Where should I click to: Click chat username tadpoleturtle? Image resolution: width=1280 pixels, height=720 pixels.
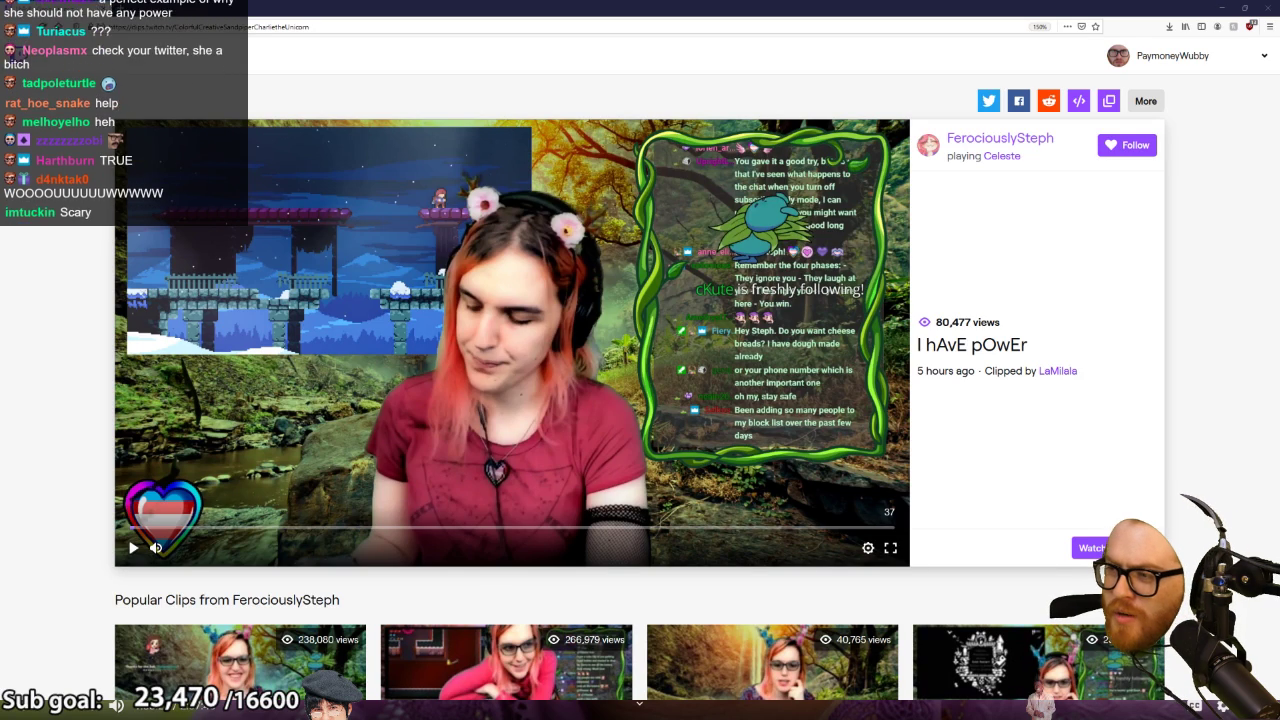(x=59, y=83)
